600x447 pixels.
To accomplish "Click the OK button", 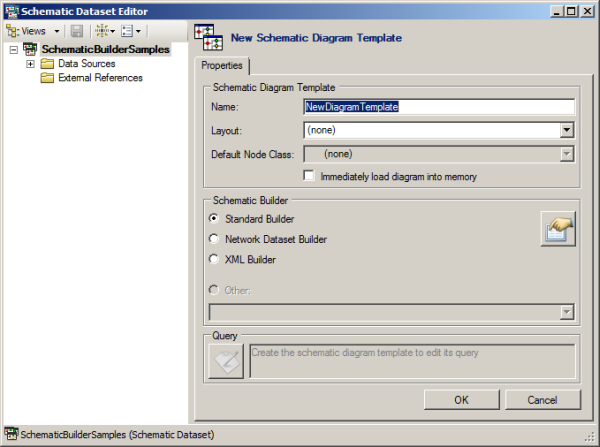I will point(461,400).
